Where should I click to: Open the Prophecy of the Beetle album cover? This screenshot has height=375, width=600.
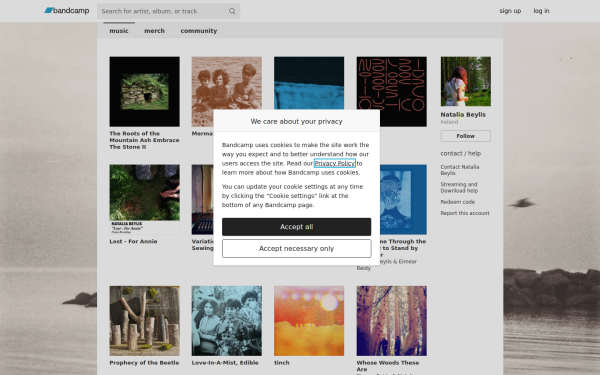point(144,321)
